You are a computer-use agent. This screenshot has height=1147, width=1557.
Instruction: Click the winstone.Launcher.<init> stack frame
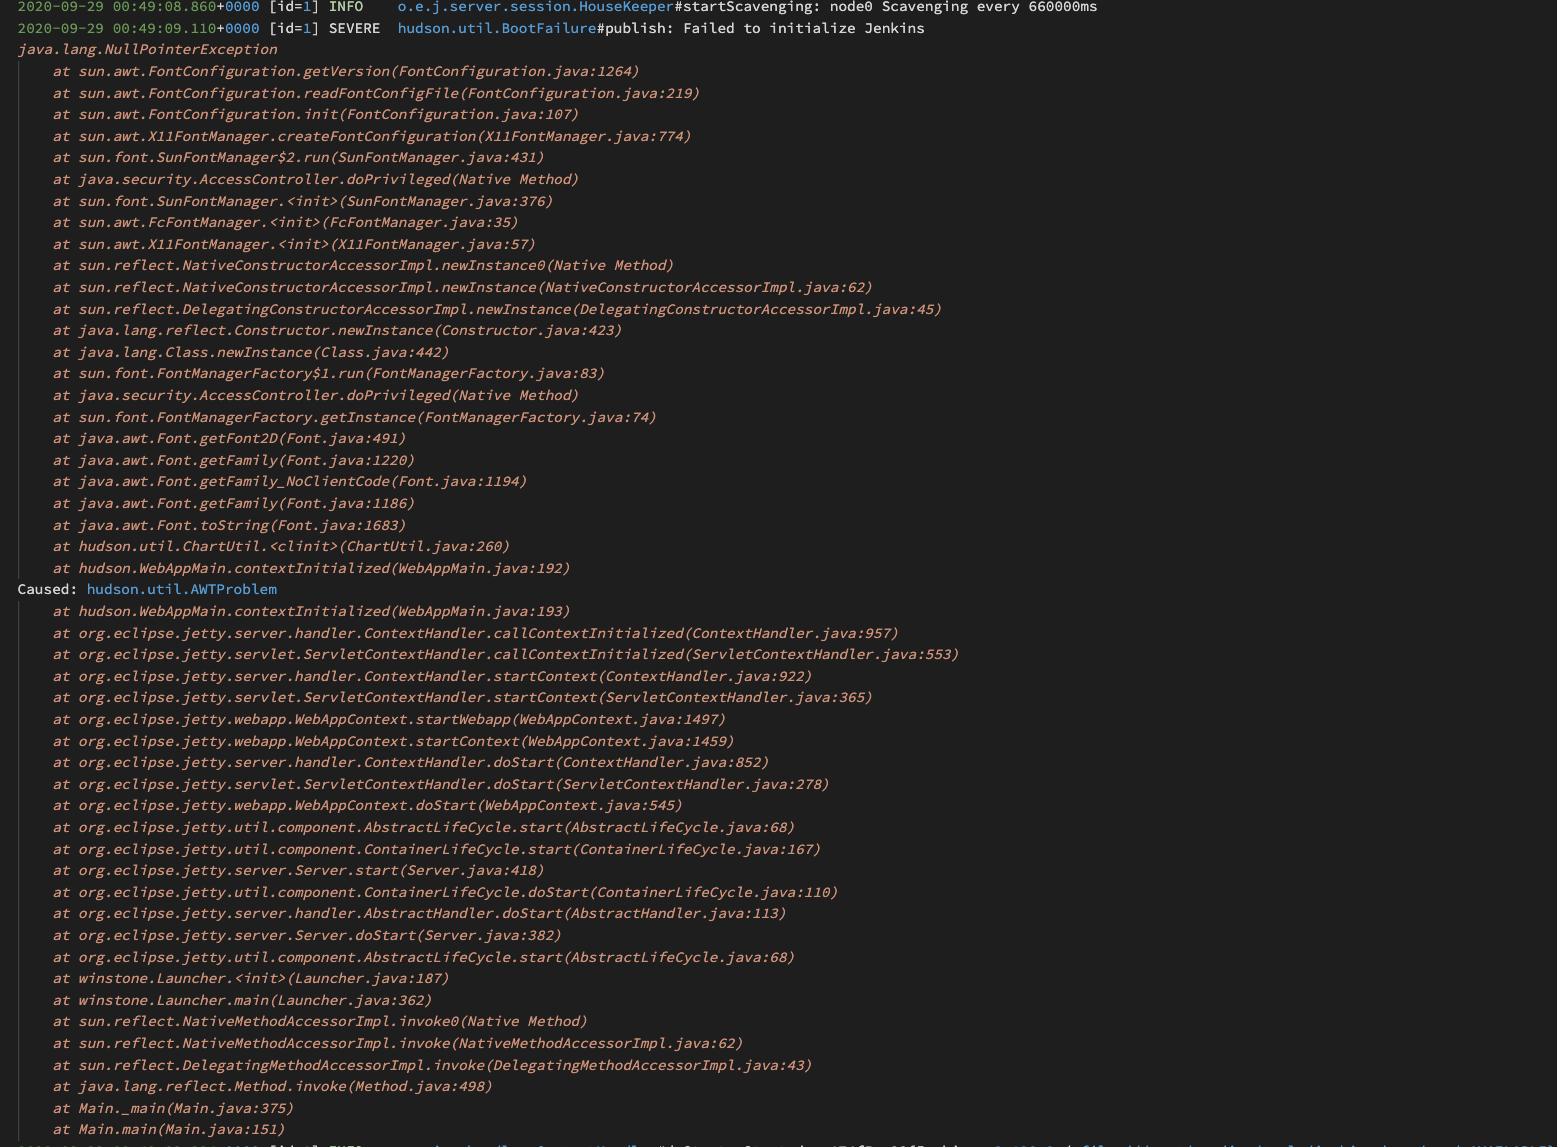pos(251,978)
